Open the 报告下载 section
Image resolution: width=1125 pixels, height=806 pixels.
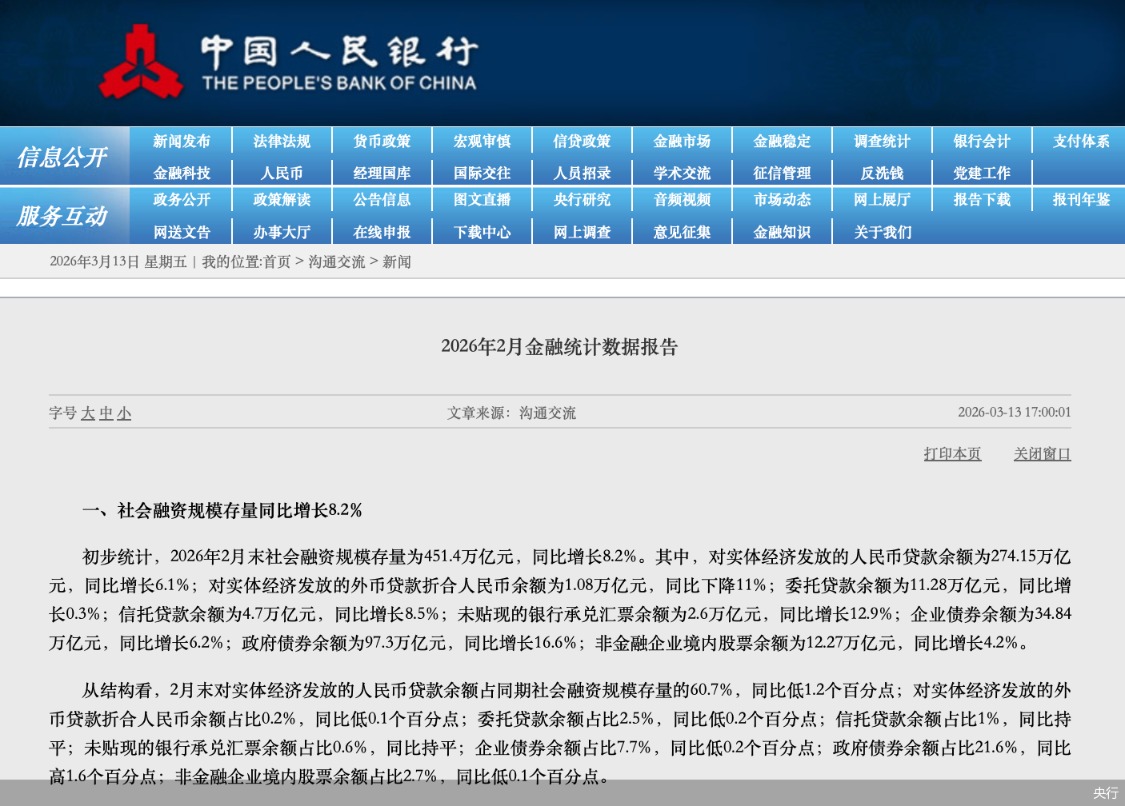tap(982, 200)
